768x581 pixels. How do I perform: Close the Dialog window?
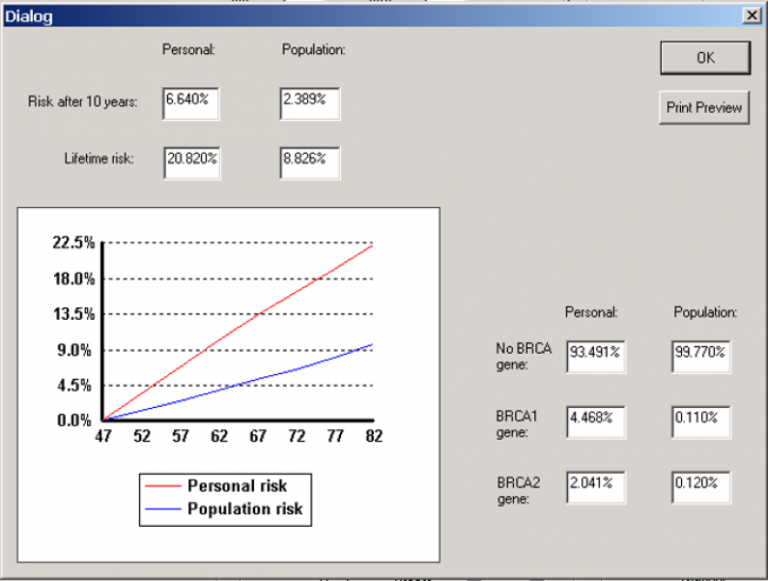(751, 16)
